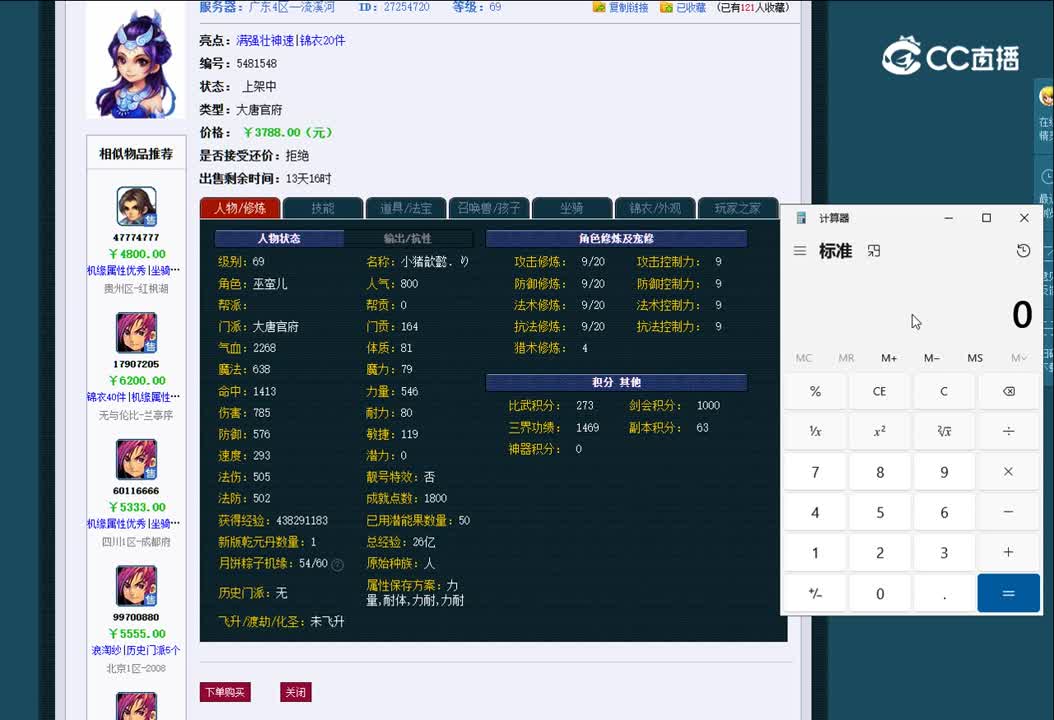Click the 浪淘纱|历史门派6个 link
Image resolution: width=1054 pixels, height=720 pixels.
pyautogui.click(x=136, y=650)
